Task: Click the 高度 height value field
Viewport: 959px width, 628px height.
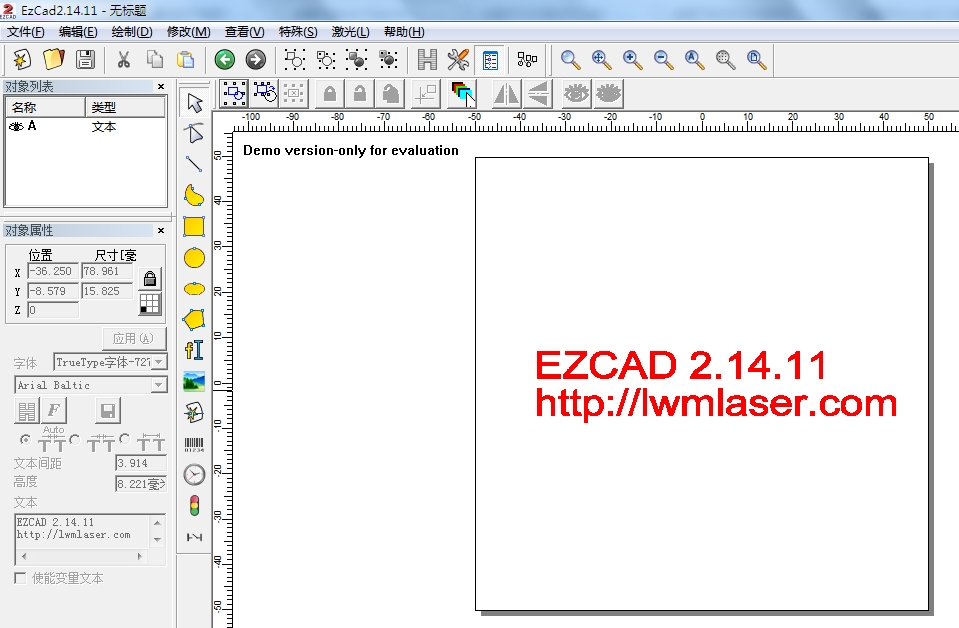Action: pos(141,484)
